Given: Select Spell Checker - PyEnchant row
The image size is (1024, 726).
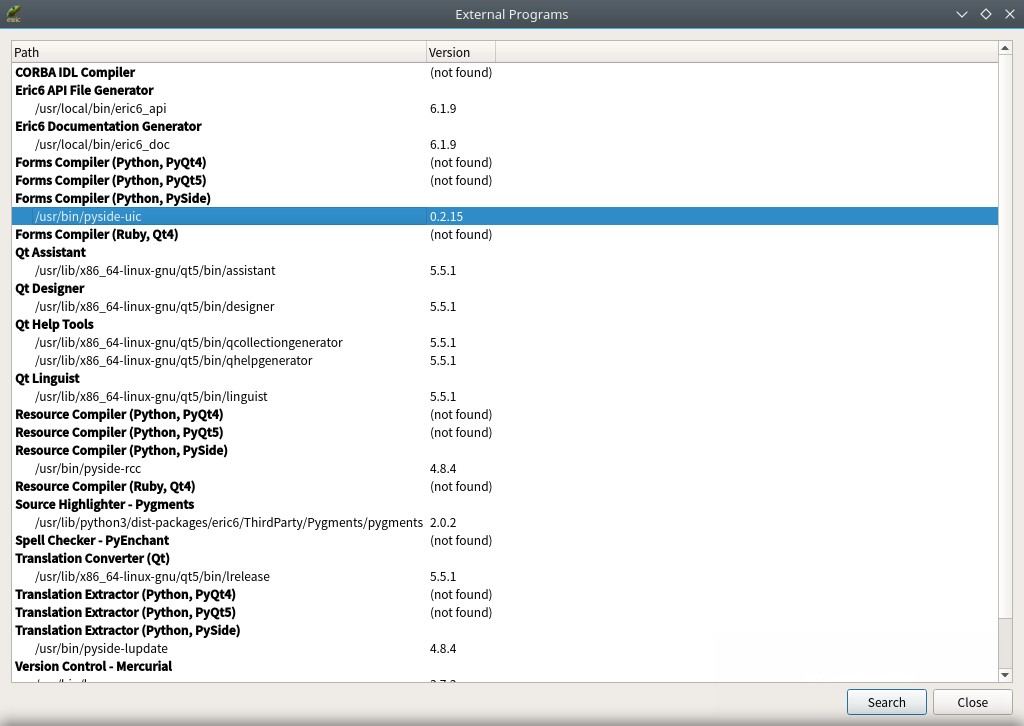Looking at the screenshot, I should (x=505, y=541).
